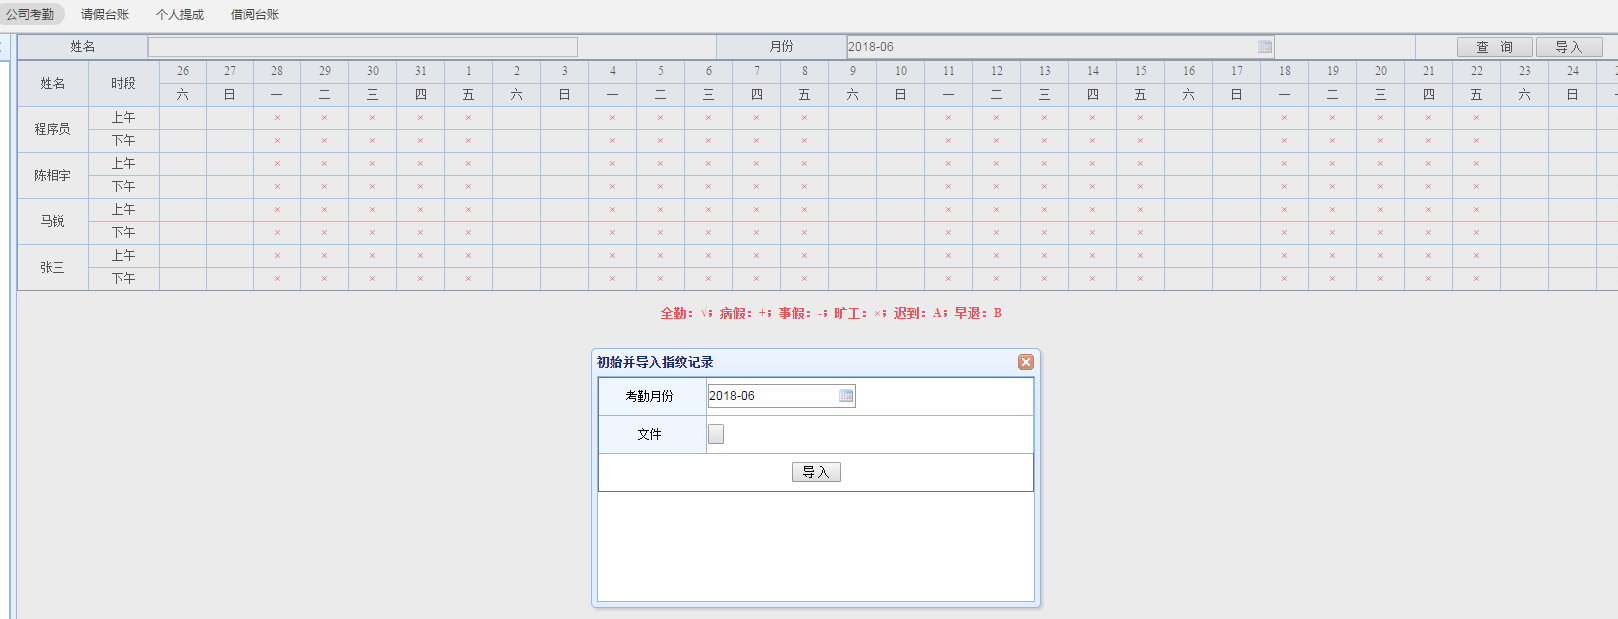Click the 程序员 name cell
Screen dimensions: 1618x619
53,129
